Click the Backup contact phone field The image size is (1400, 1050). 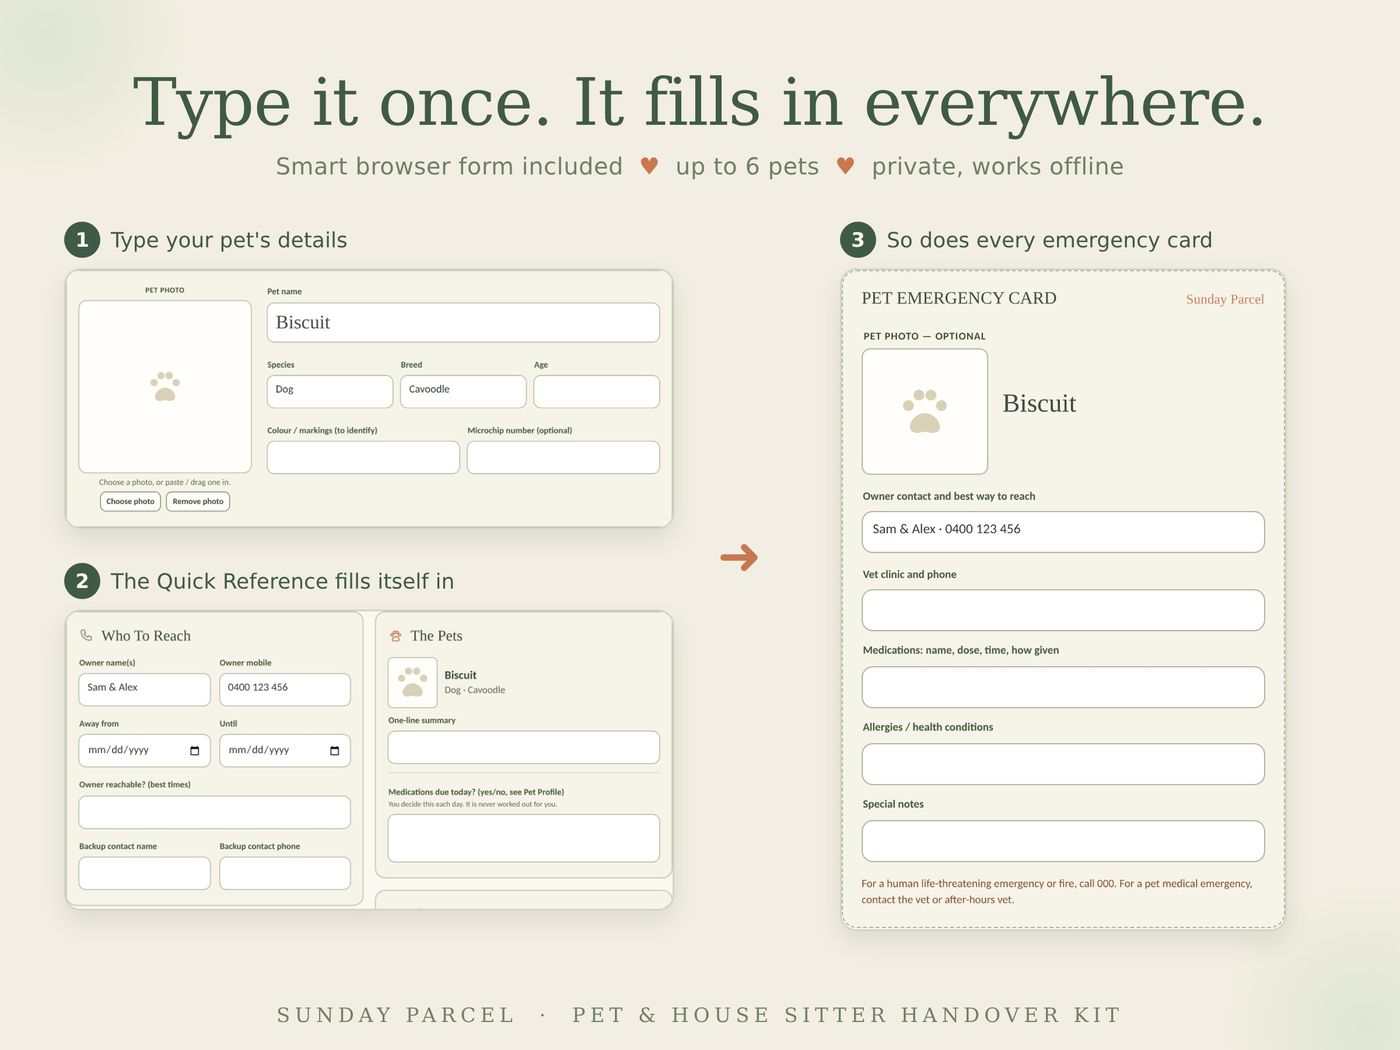pos(285,873)
